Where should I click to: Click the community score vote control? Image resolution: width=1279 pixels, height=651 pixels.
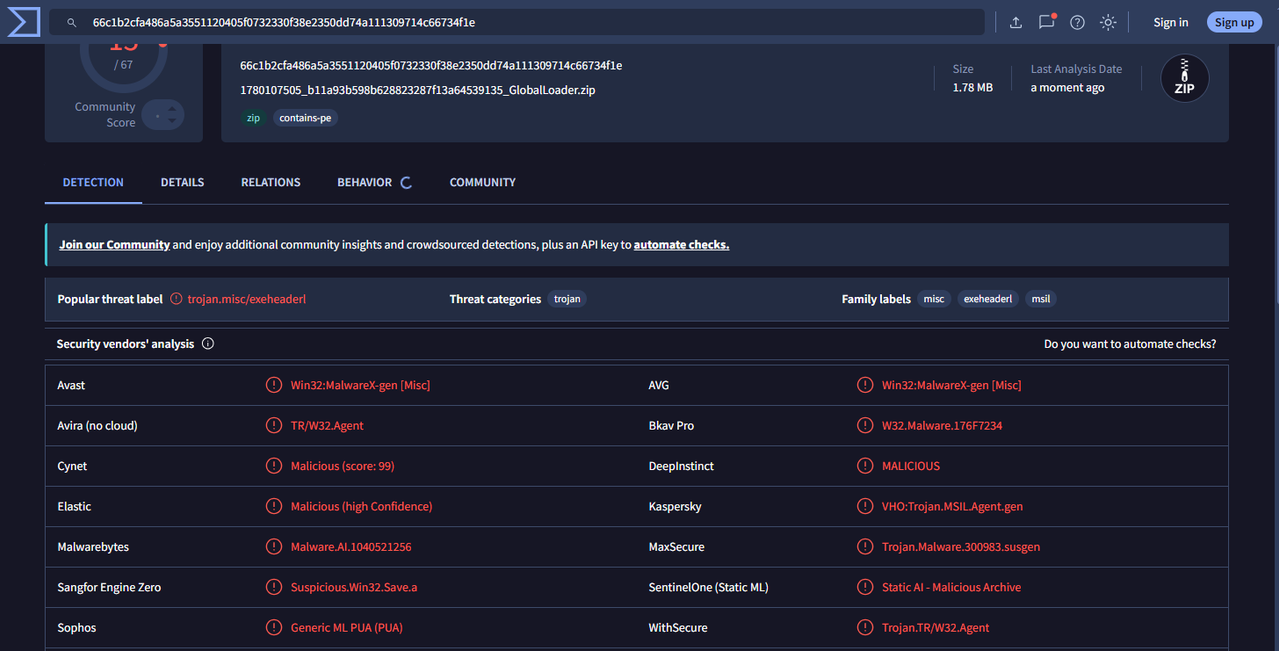163,116
